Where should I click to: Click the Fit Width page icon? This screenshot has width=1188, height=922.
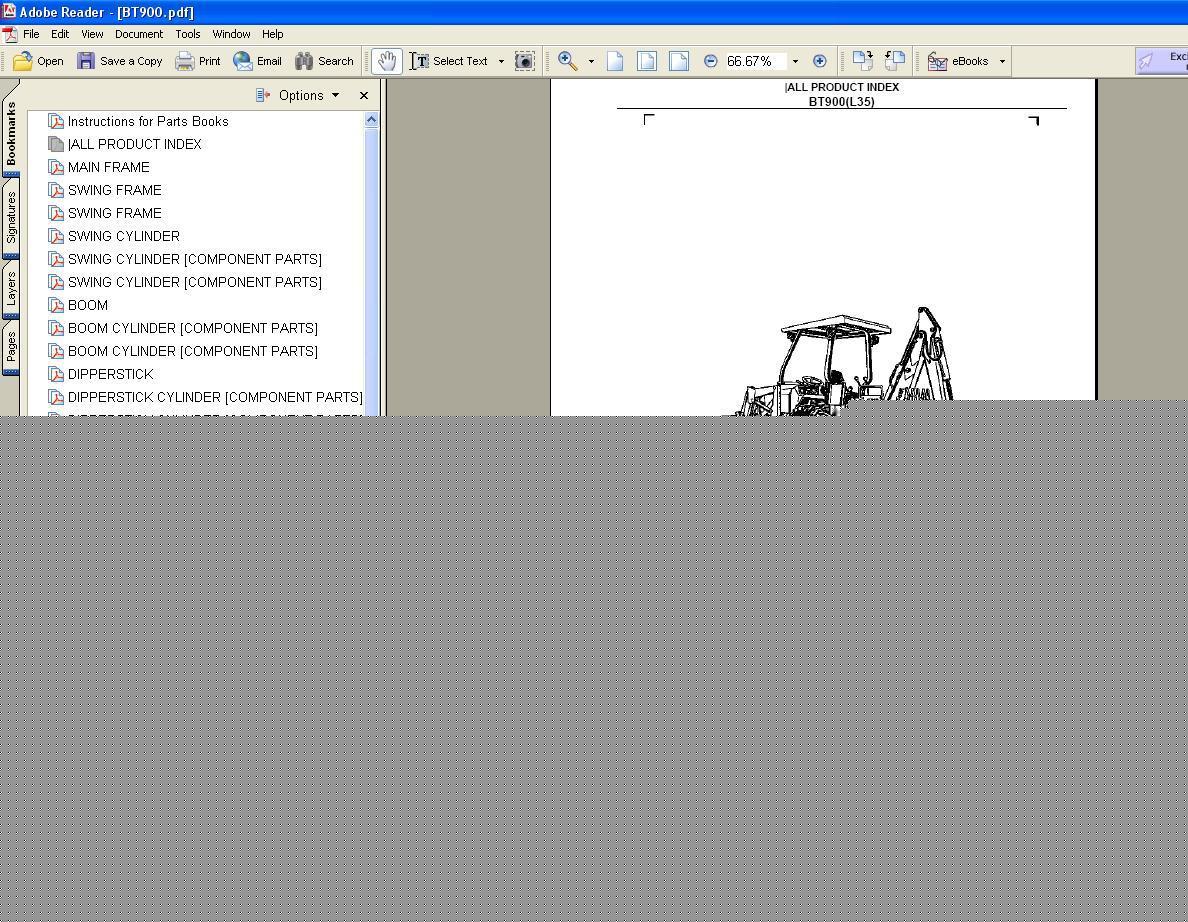[x=679, y=61]
